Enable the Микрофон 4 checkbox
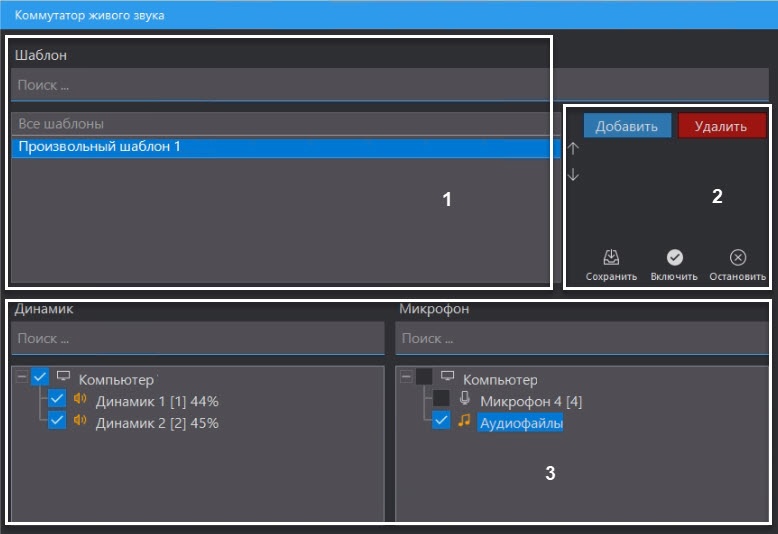778x534 pixels. [441, 400]
